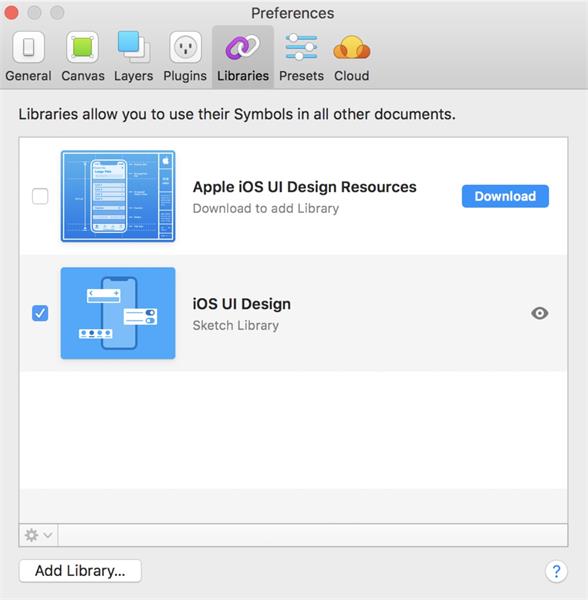Viewport: 588px width, 600px height.
Task: Open the help question mark button
Action: tap(556, 572)
